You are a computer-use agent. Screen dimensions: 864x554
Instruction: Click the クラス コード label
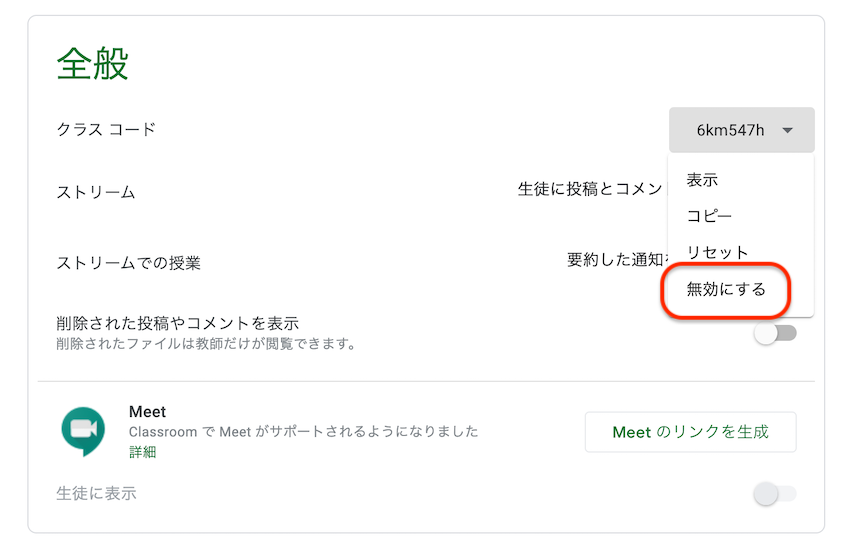[106, 130]
